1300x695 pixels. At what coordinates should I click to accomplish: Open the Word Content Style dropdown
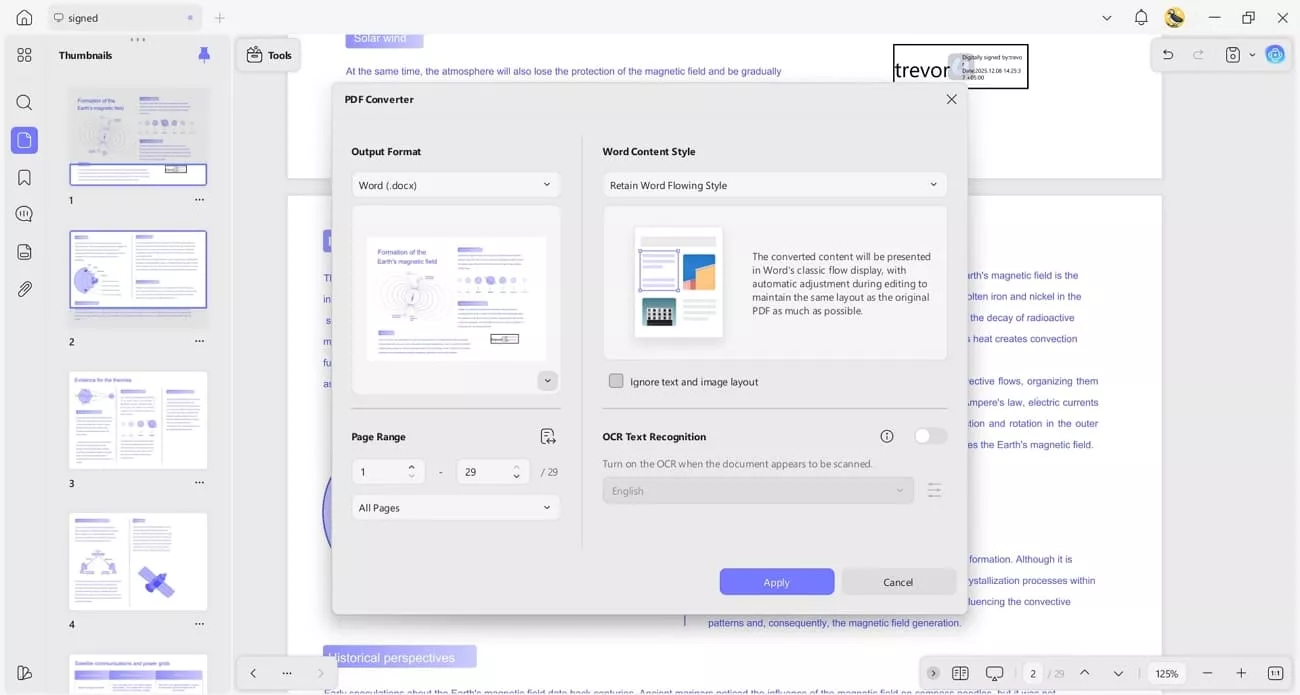[774, 185]
